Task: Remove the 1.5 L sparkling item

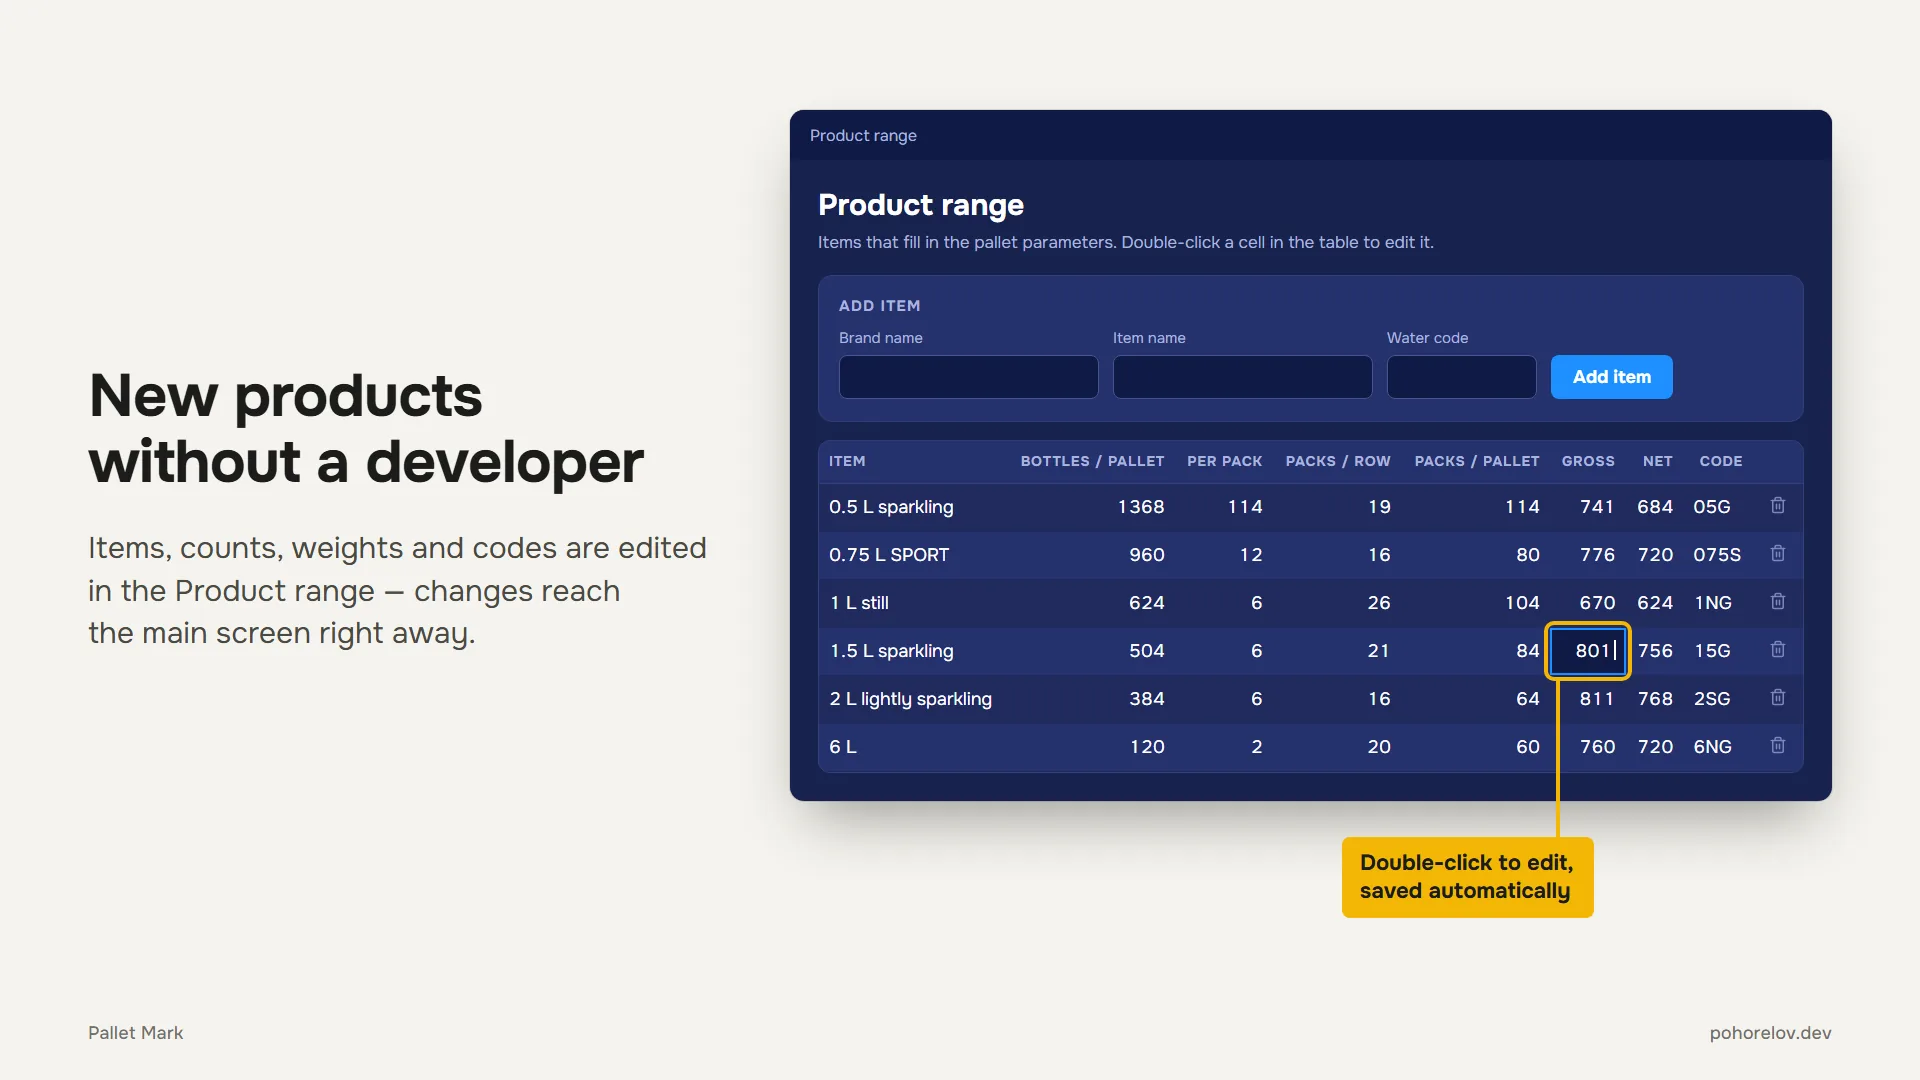Action: click(1778, 650)
